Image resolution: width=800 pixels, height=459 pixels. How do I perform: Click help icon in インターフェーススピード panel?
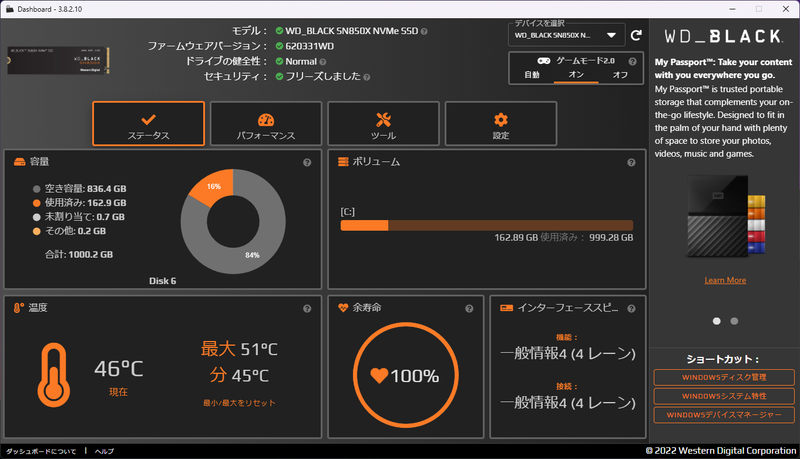point(631,308)
